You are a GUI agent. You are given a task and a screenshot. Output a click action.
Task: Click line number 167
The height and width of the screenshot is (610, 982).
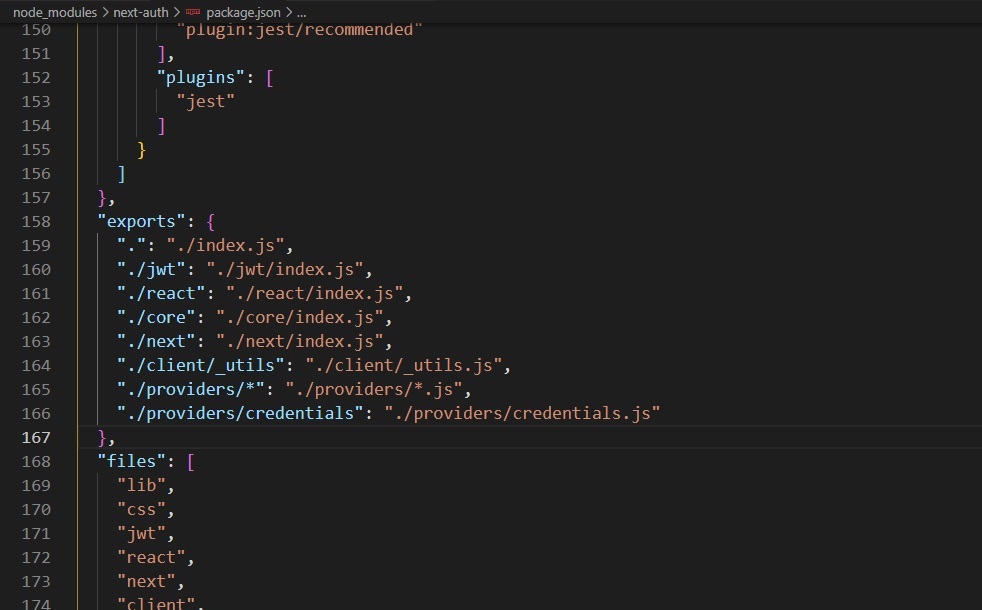click(x=36, y=438)
